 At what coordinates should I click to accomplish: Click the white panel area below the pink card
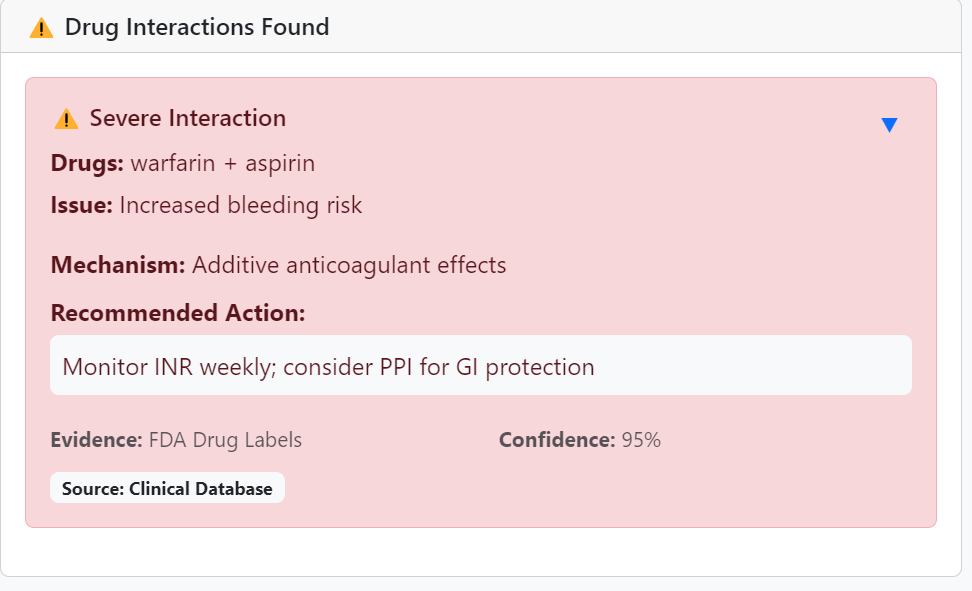pyautogui.click(x=480, y=551)
